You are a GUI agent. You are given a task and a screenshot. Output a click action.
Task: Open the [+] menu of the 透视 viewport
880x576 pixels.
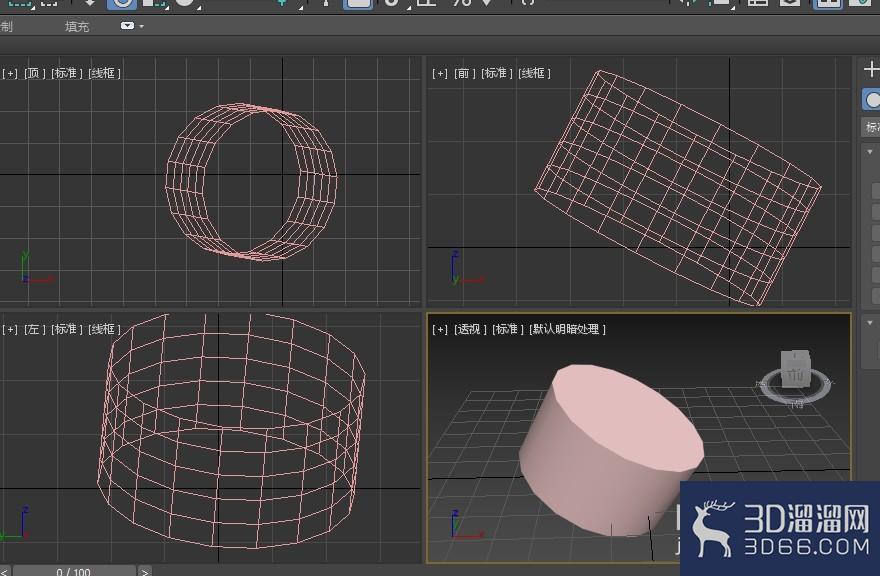coord(440,329)
